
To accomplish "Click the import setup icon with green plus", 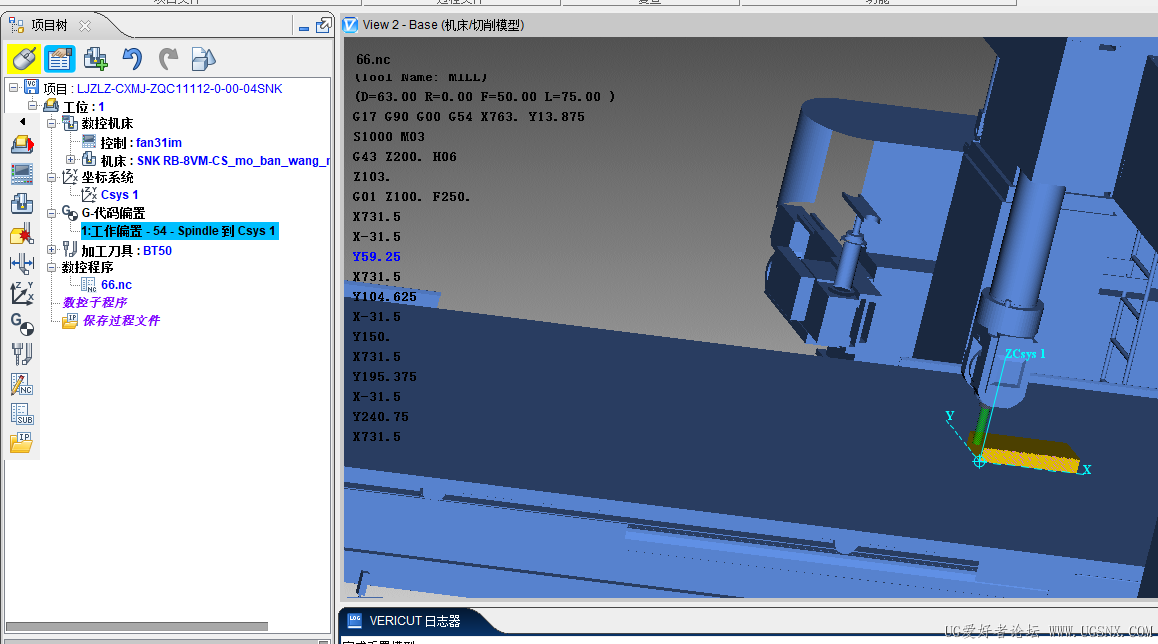I will (x=95, y=58).
